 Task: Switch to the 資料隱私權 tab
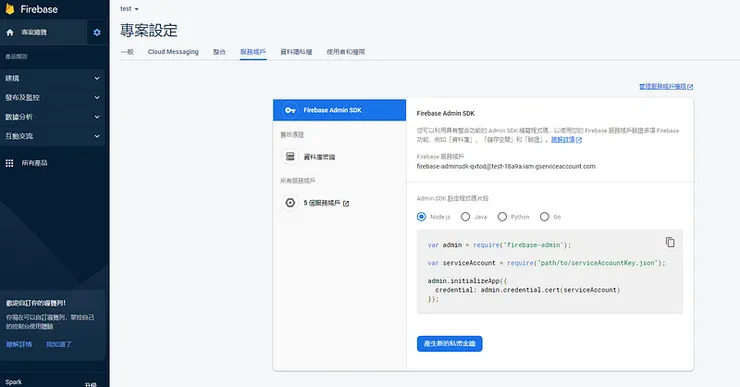pos(296,52)
